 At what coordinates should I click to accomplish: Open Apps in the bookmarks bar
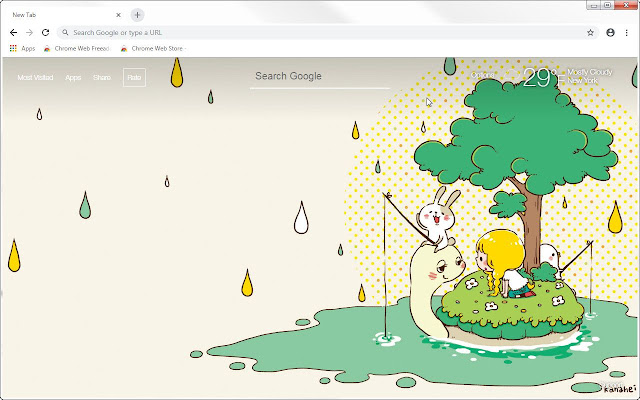(22, 49)
